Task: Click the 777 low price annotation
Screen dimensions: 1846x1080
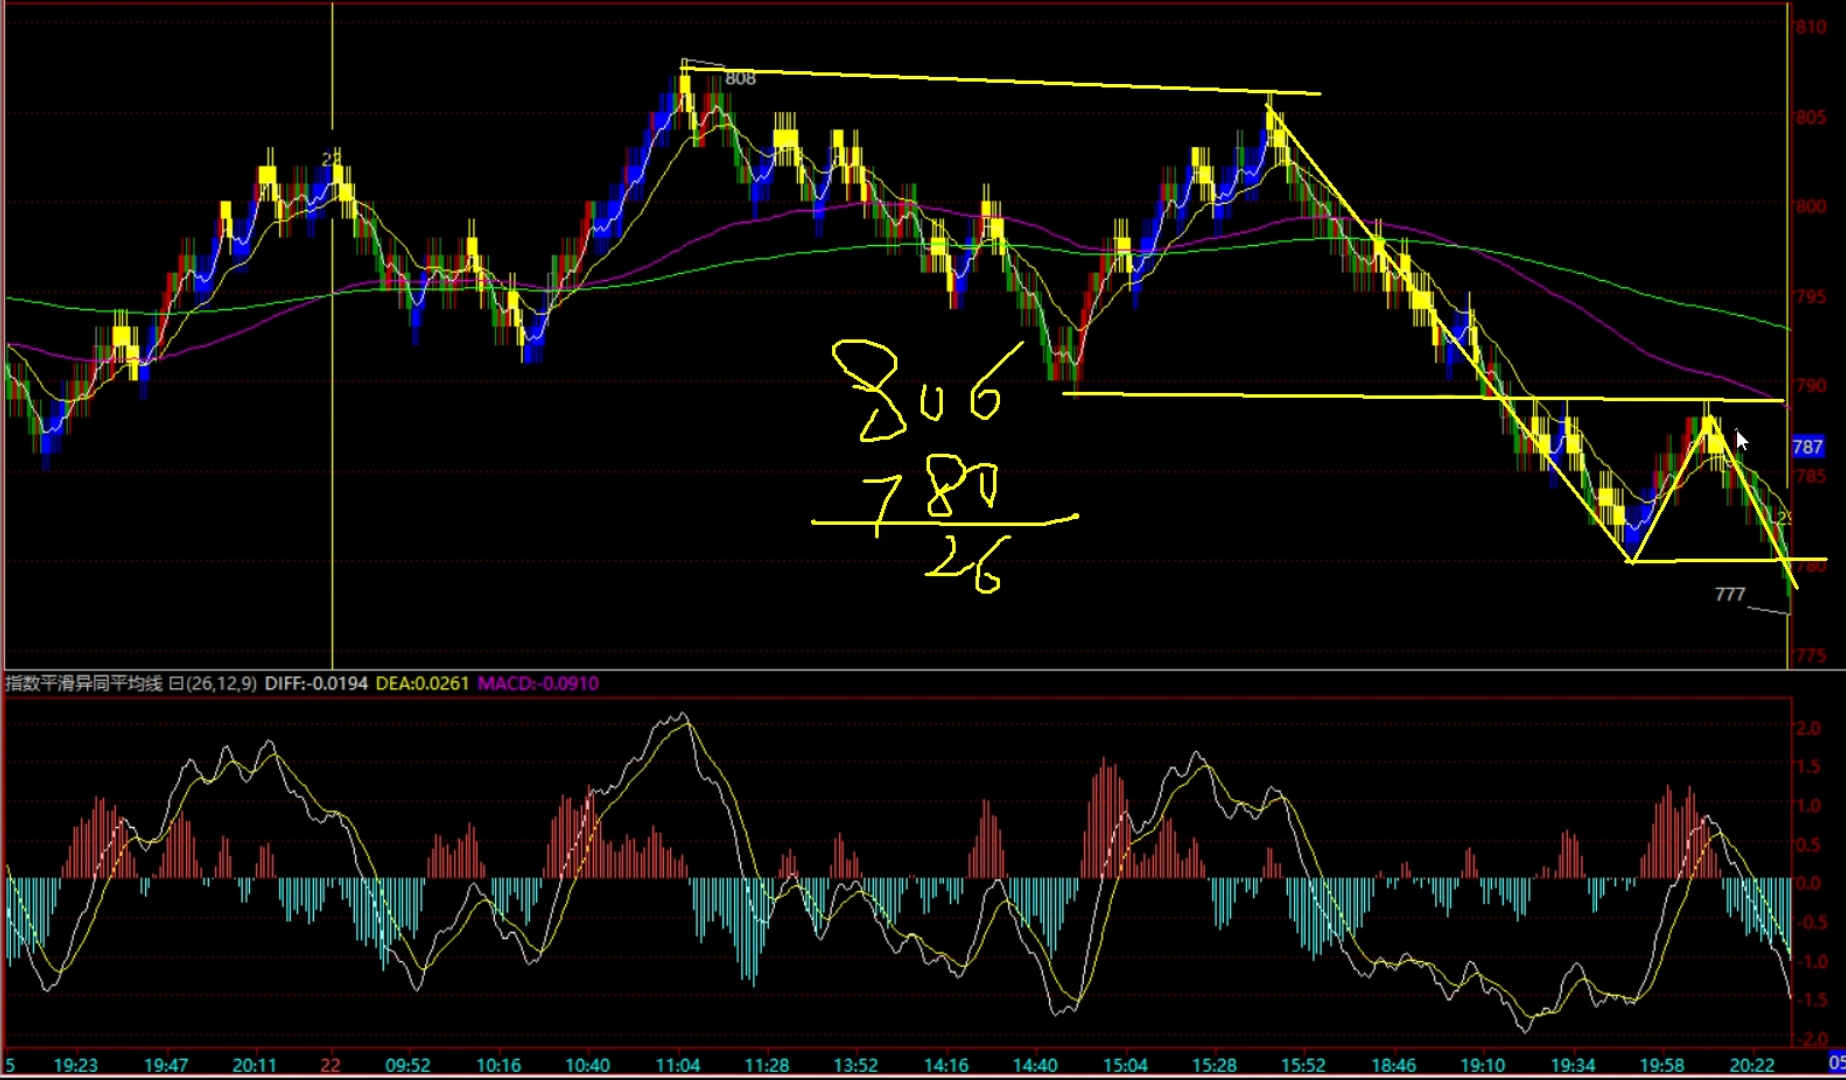Action: (1730, 595)
